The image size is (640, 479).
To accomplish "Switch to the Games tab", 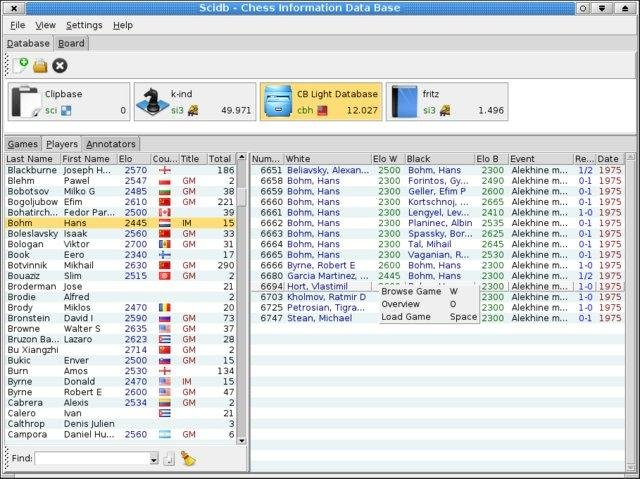I will [x=23, y=144].
